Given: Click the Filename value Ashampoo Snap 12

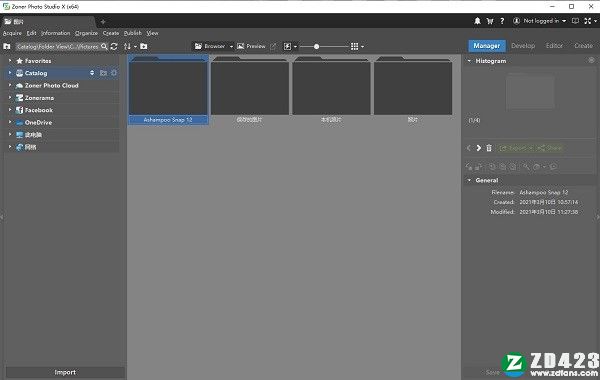Looking at the screenshot, I should click(543, 192).
